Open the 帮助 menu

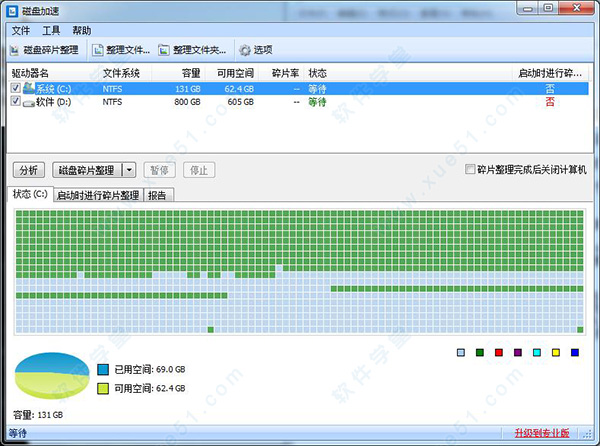click(82, 31)
